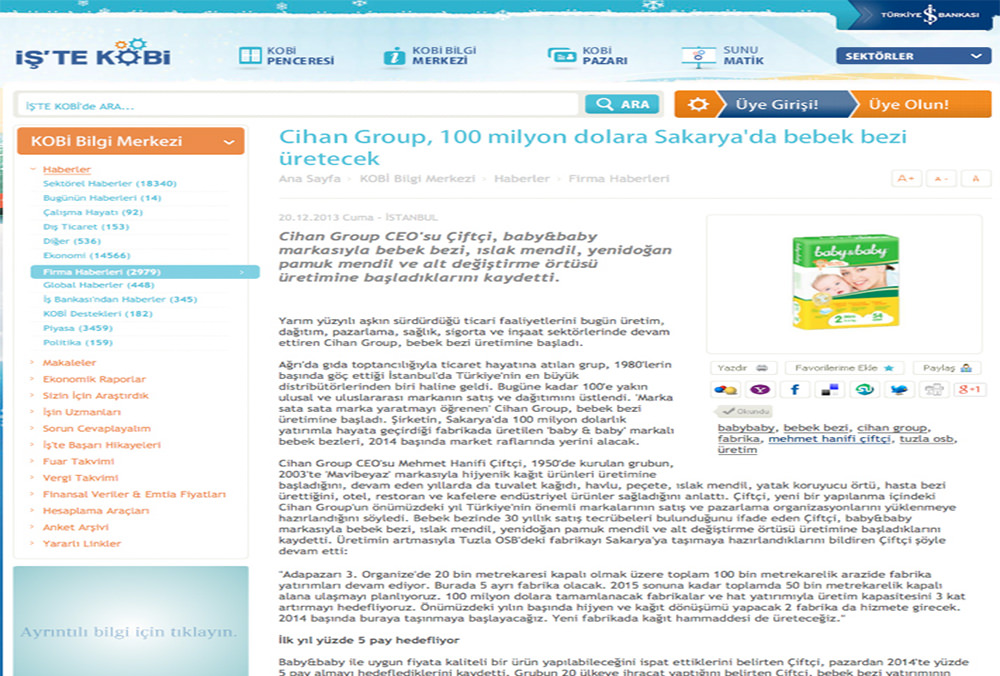Click the ARA search button
The width and height of the screenshot is (1000, 676).
[622, 104]
